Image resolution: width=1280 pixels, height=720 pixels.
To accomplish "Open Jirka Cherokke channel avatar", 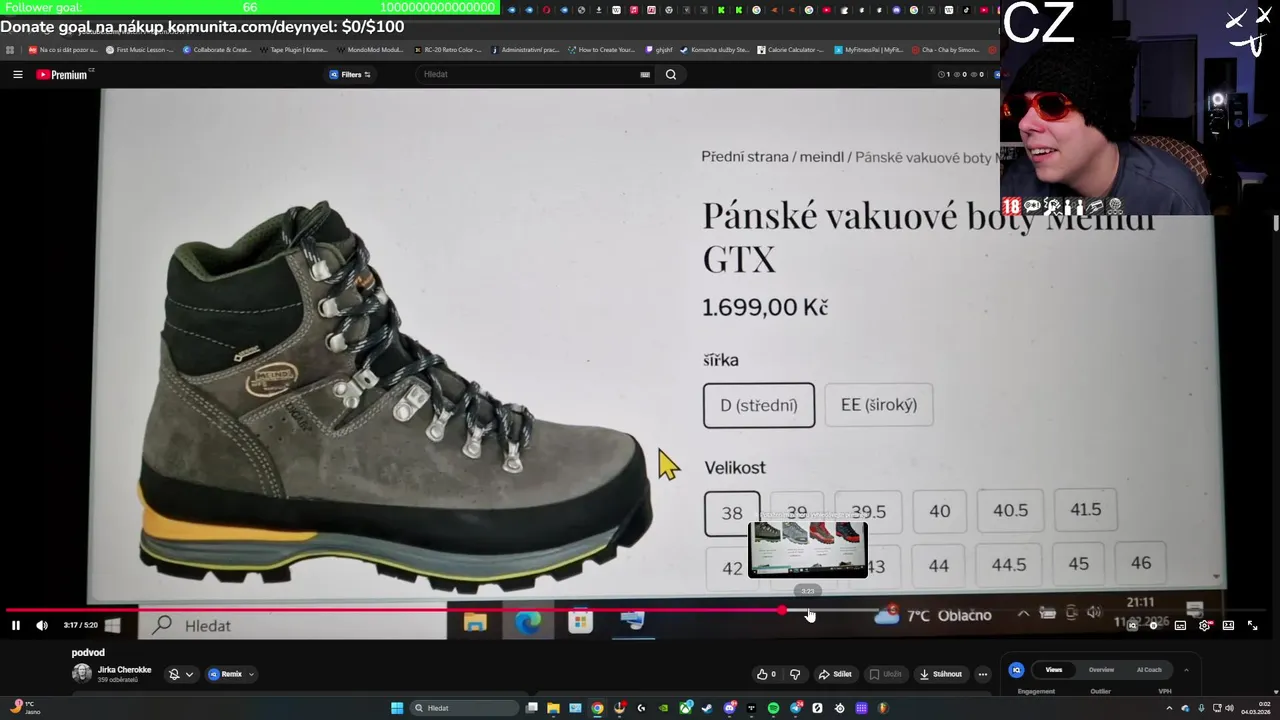I will coord(82,673).
